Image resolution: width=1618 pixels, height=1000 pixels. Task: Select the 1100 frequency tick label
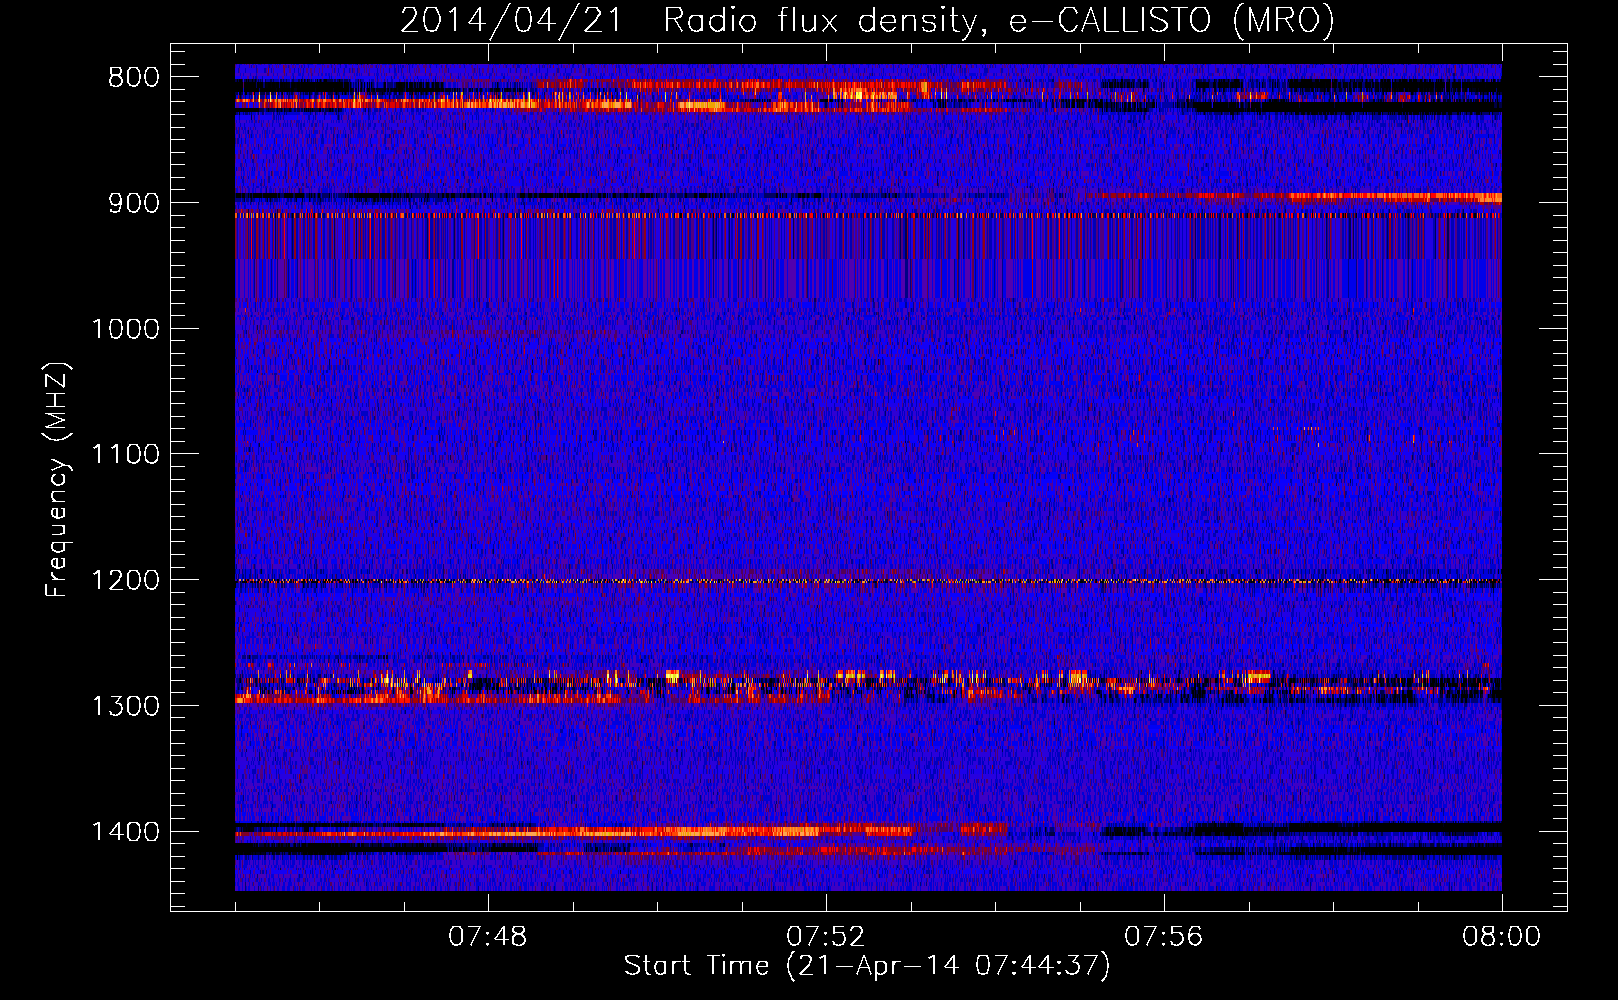click(x=125, y=455)
